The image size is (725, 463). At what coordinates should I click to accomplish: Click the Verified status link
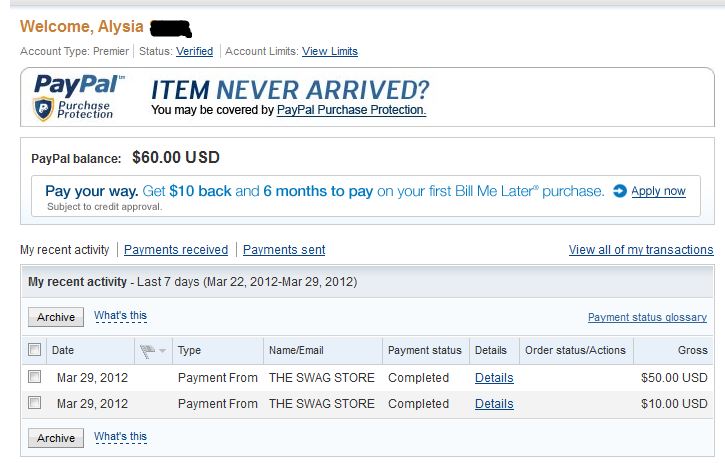194,51
